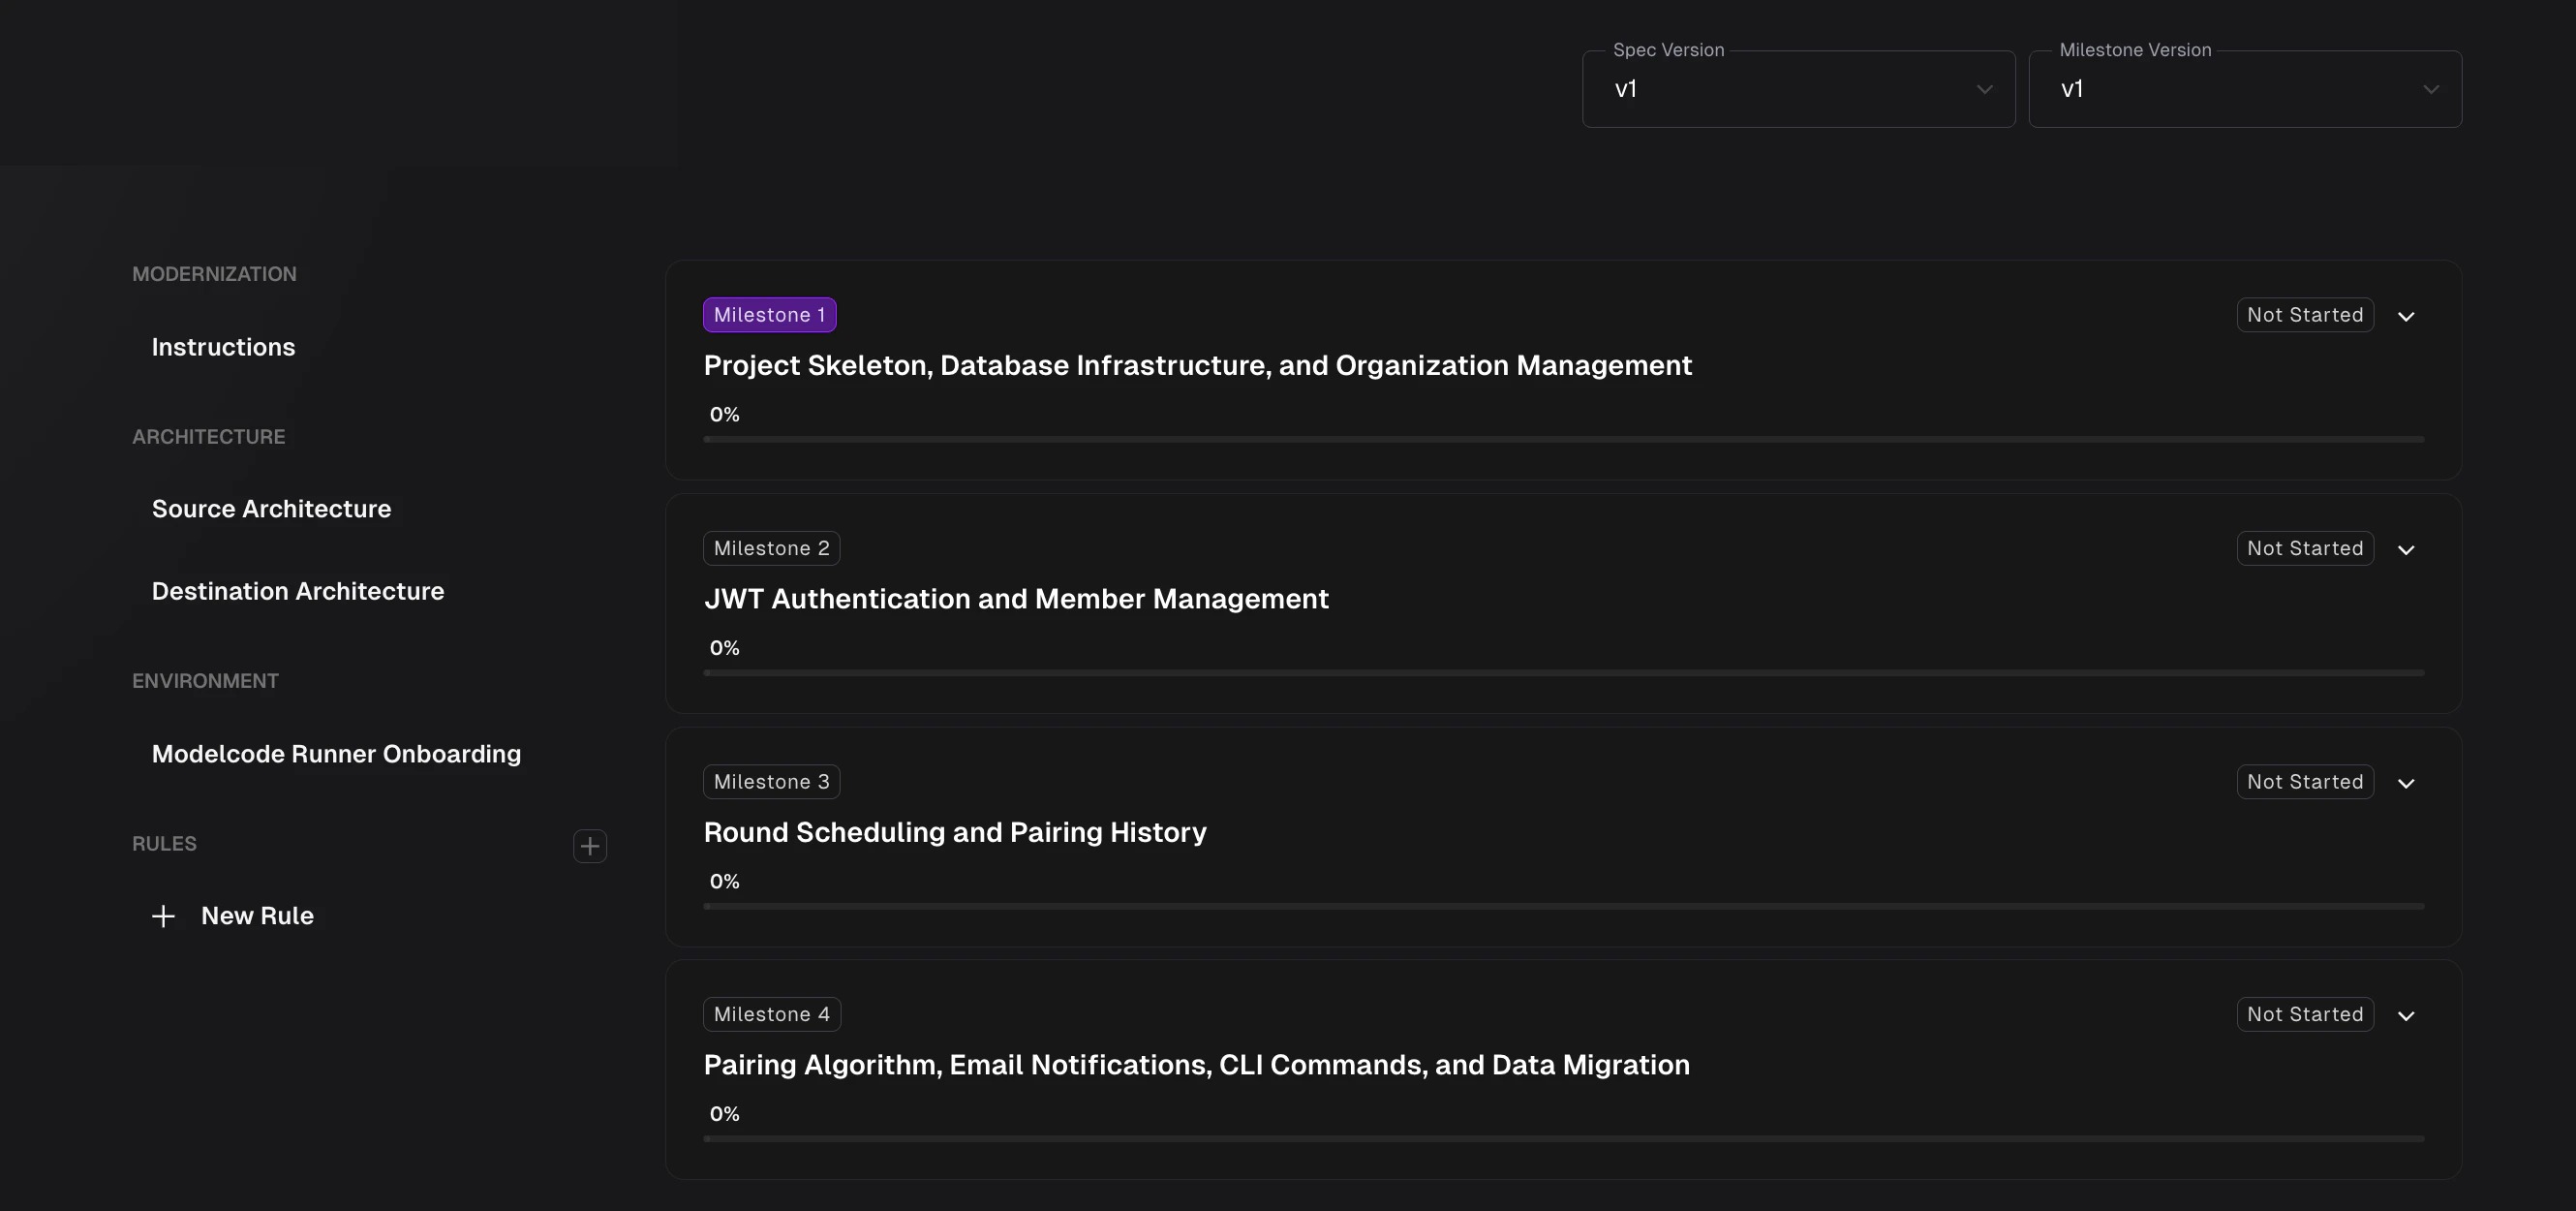Click the Milestone 2 badge label
The image size is (2576, 1211).
(770, 547)
